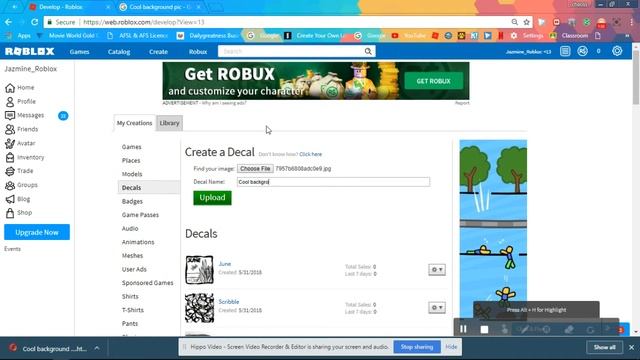This screenshot has height=360, width=640.
Task: Click Stop sharing button
Action: [417, 347]
